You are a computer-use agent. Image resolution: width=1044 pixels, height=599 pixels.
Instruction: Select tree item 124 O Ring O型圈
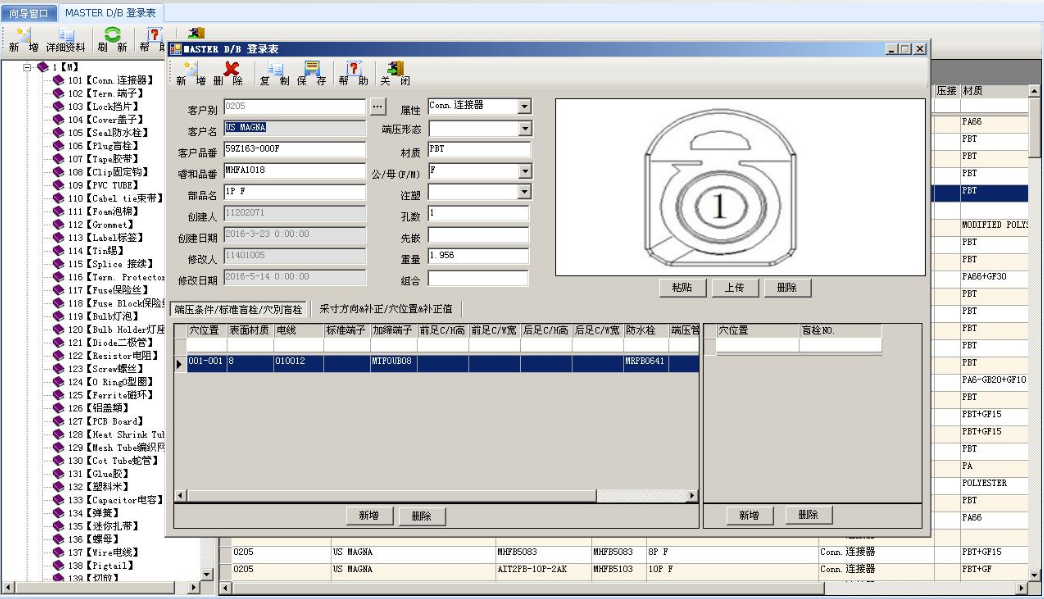[x=111, y=381]
